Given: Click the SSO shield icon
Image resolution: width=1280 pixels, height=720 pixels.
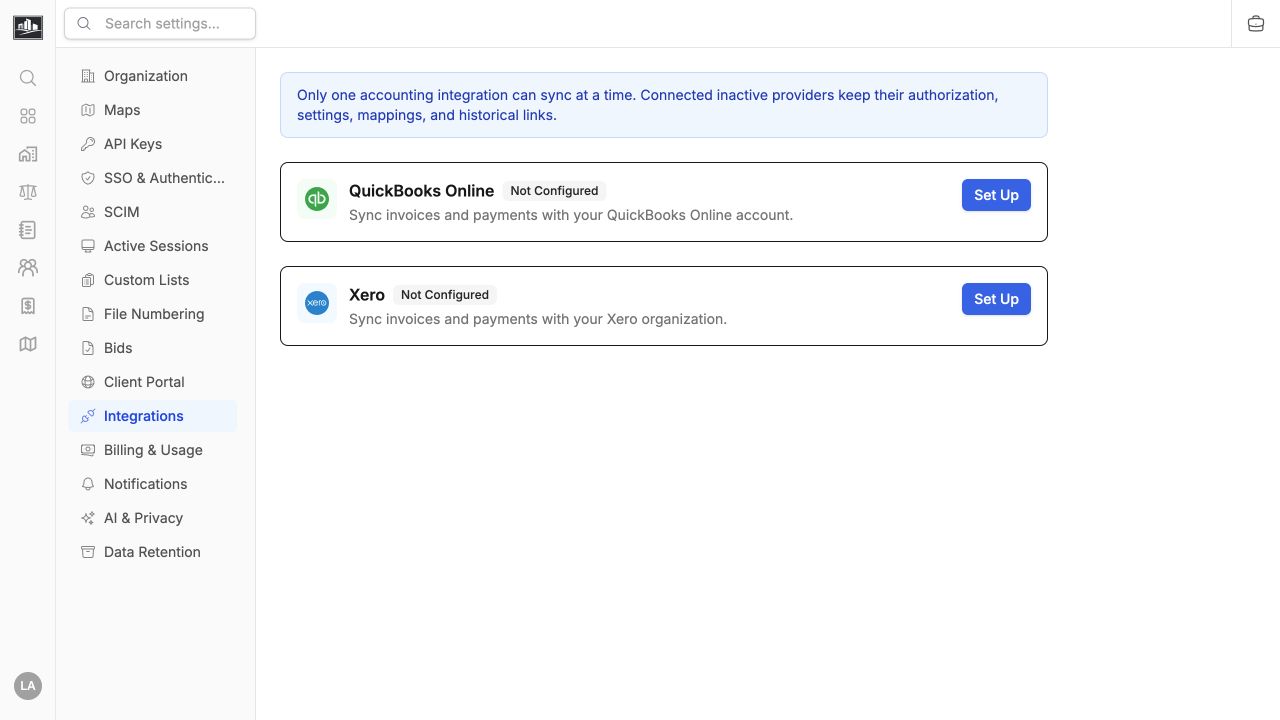Looking at the screenshot, I should [x=88, y=178].
